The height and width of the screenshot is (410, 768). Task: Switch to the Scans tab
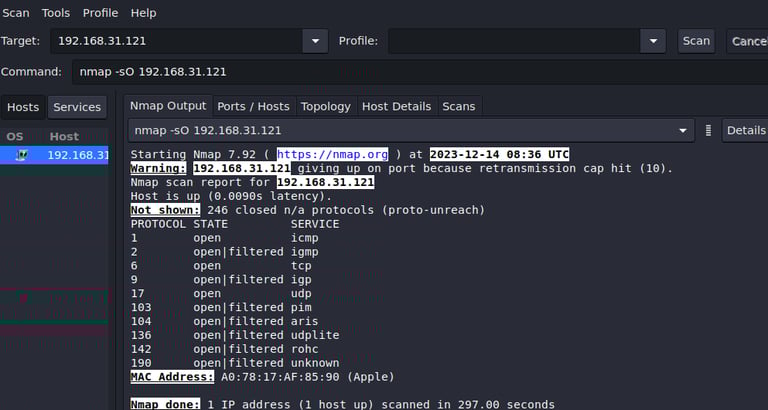459,106
